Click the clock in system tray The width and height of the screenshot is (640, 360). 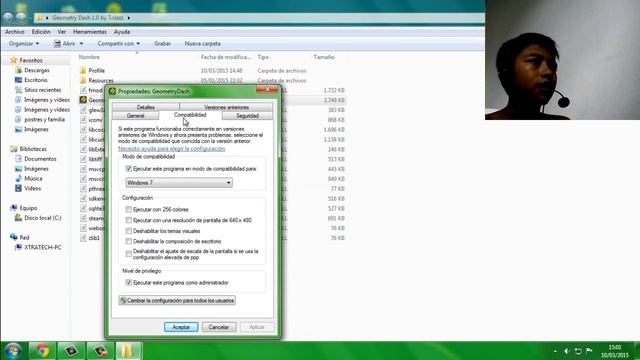coord(615,351)
